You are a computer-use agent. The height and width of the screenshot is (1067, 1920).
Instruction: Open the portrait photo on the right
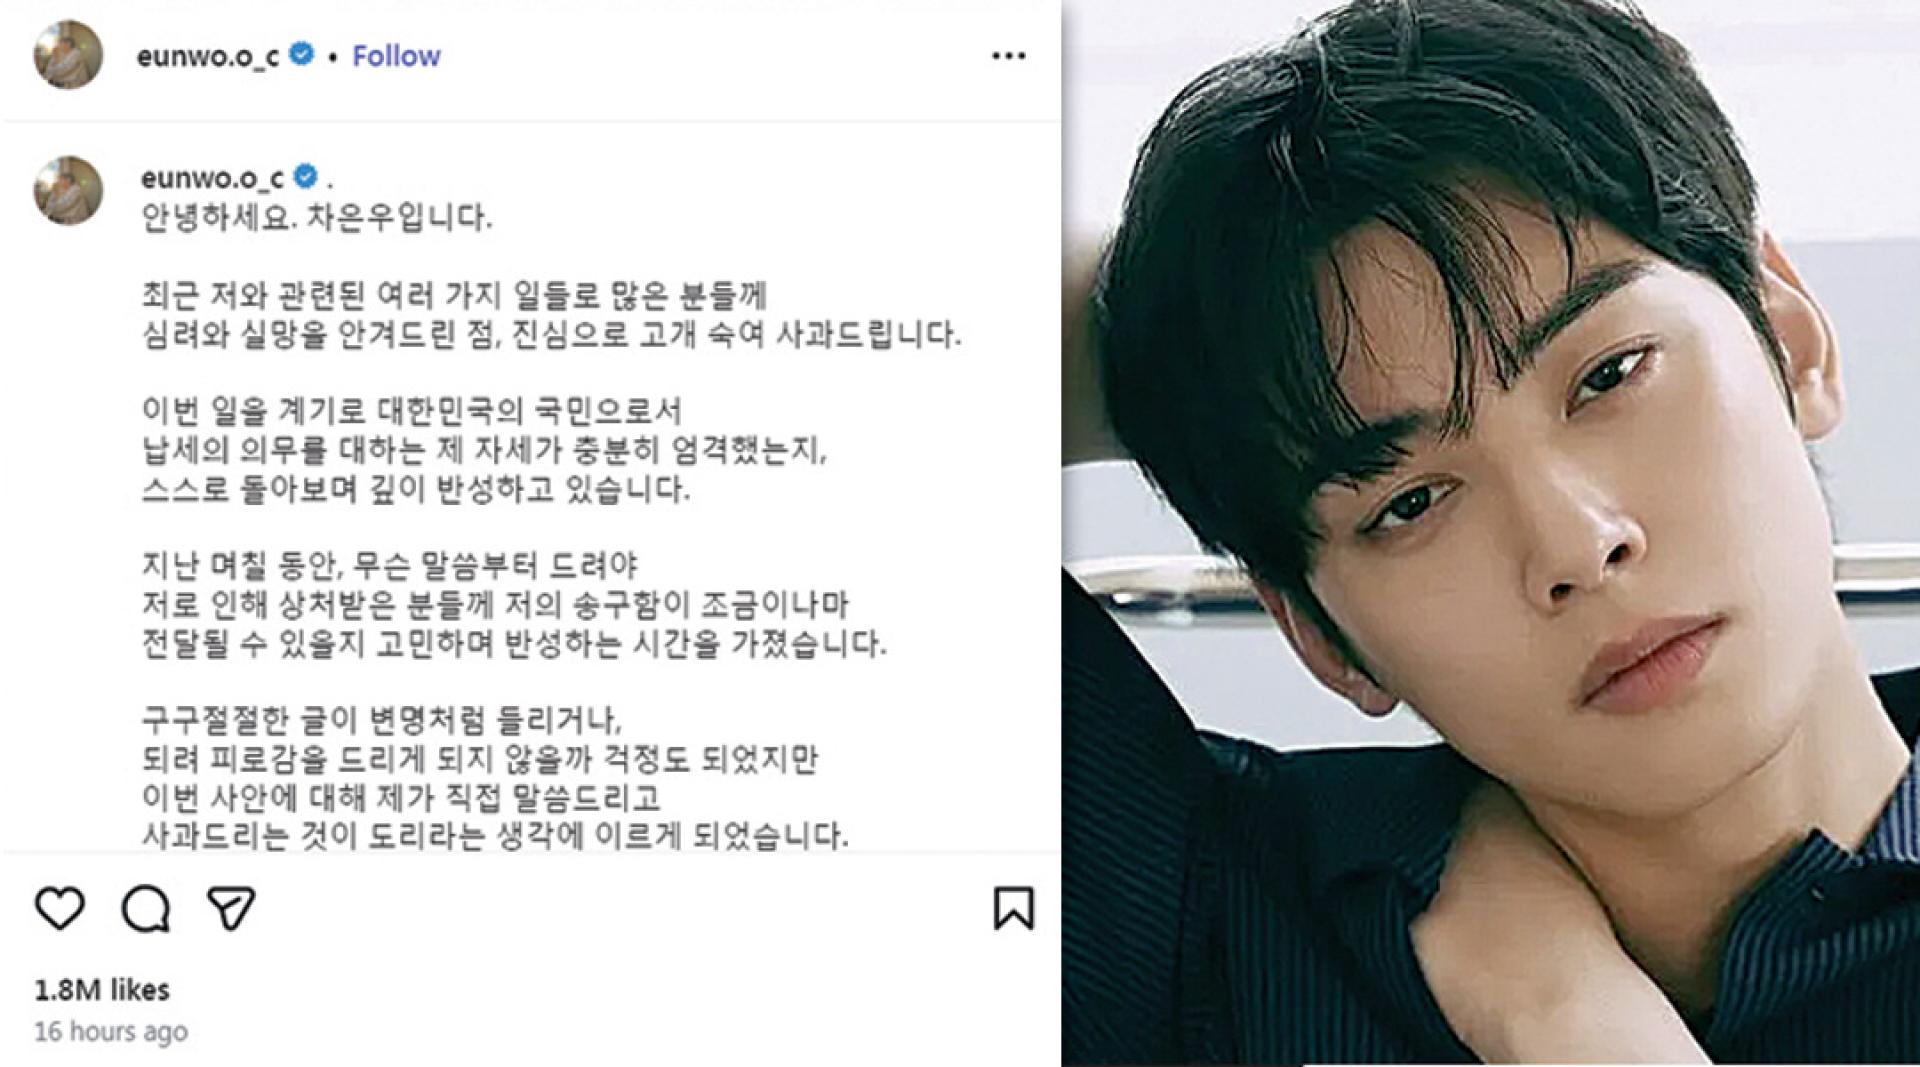[x=1491, y=533]
